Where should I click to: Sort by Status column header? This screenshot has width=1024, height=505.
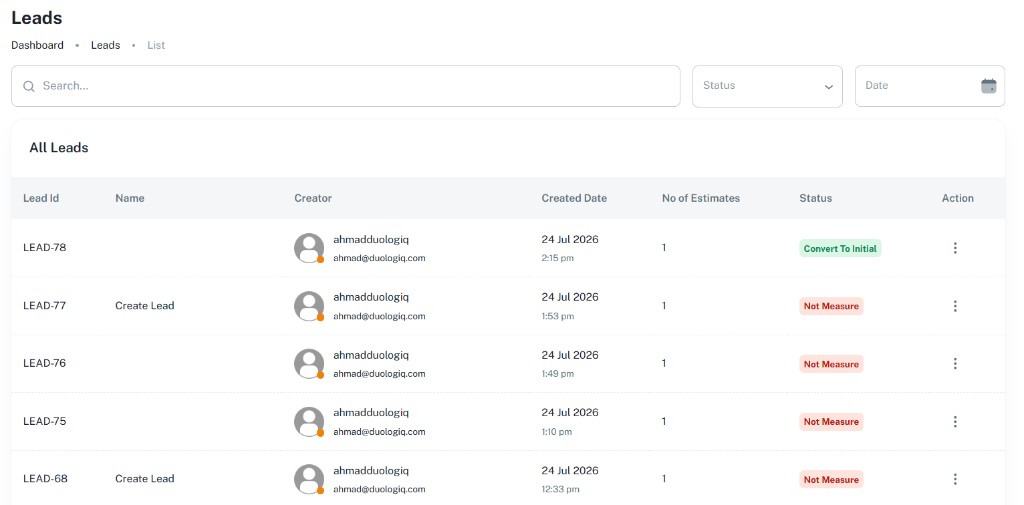(x=816, y=198)
